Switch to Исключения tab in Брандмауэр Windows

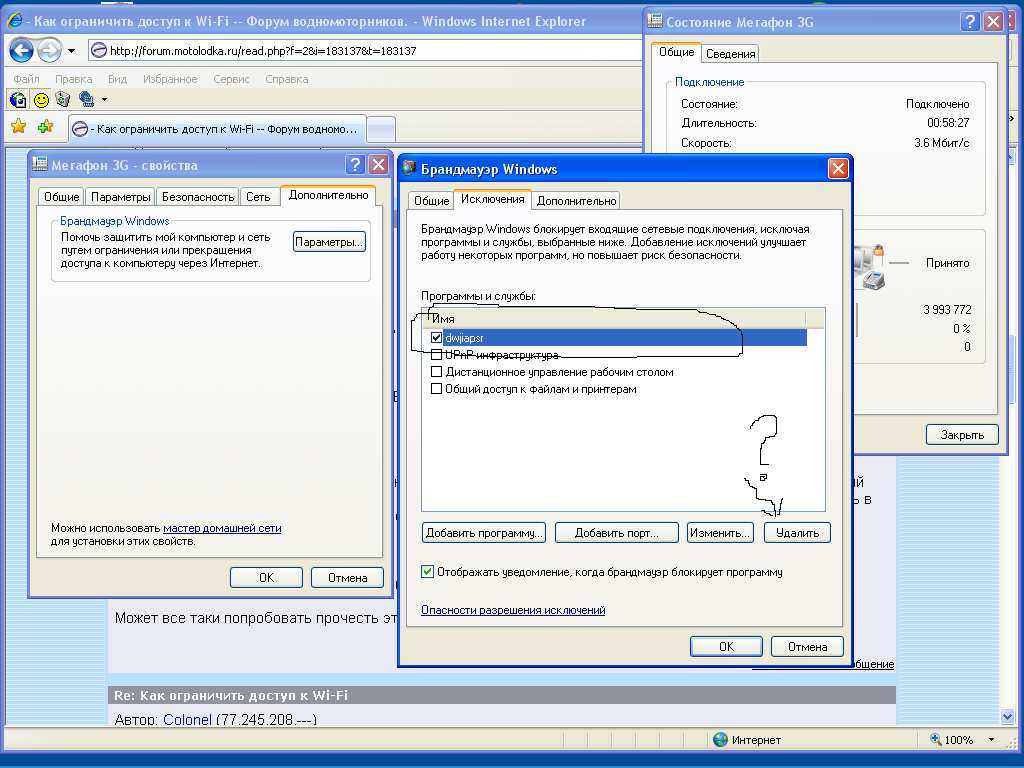(492, 199)
